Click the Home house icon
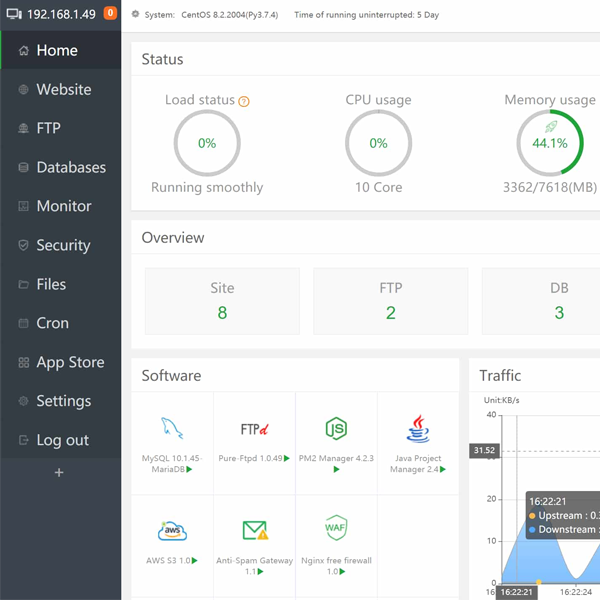This screenshot has height=600, width=600. pyautogui.click(x=24, y=51)
